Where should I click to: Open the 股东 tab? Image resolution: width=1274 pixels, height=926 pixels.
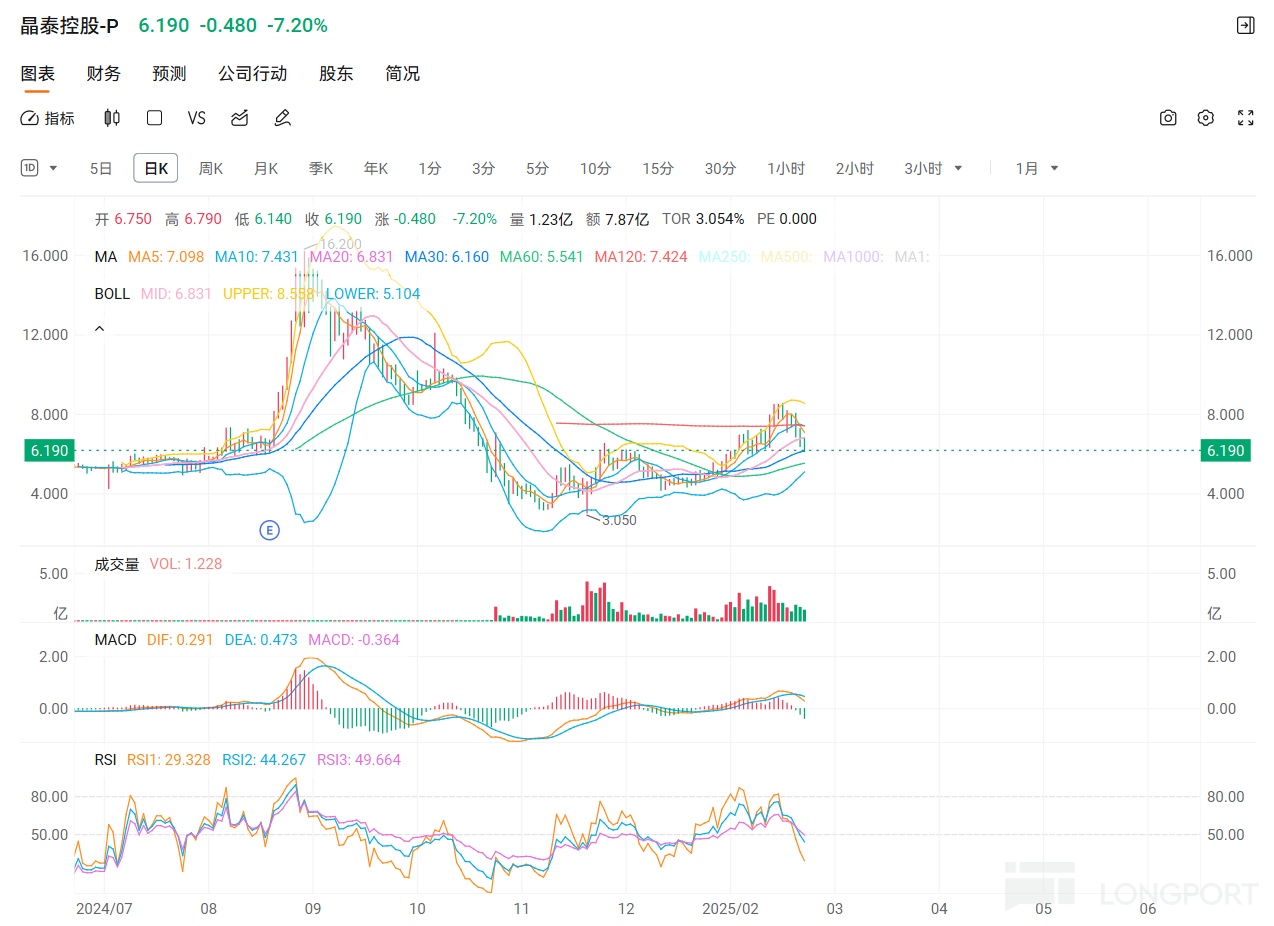tap(335, 74)
